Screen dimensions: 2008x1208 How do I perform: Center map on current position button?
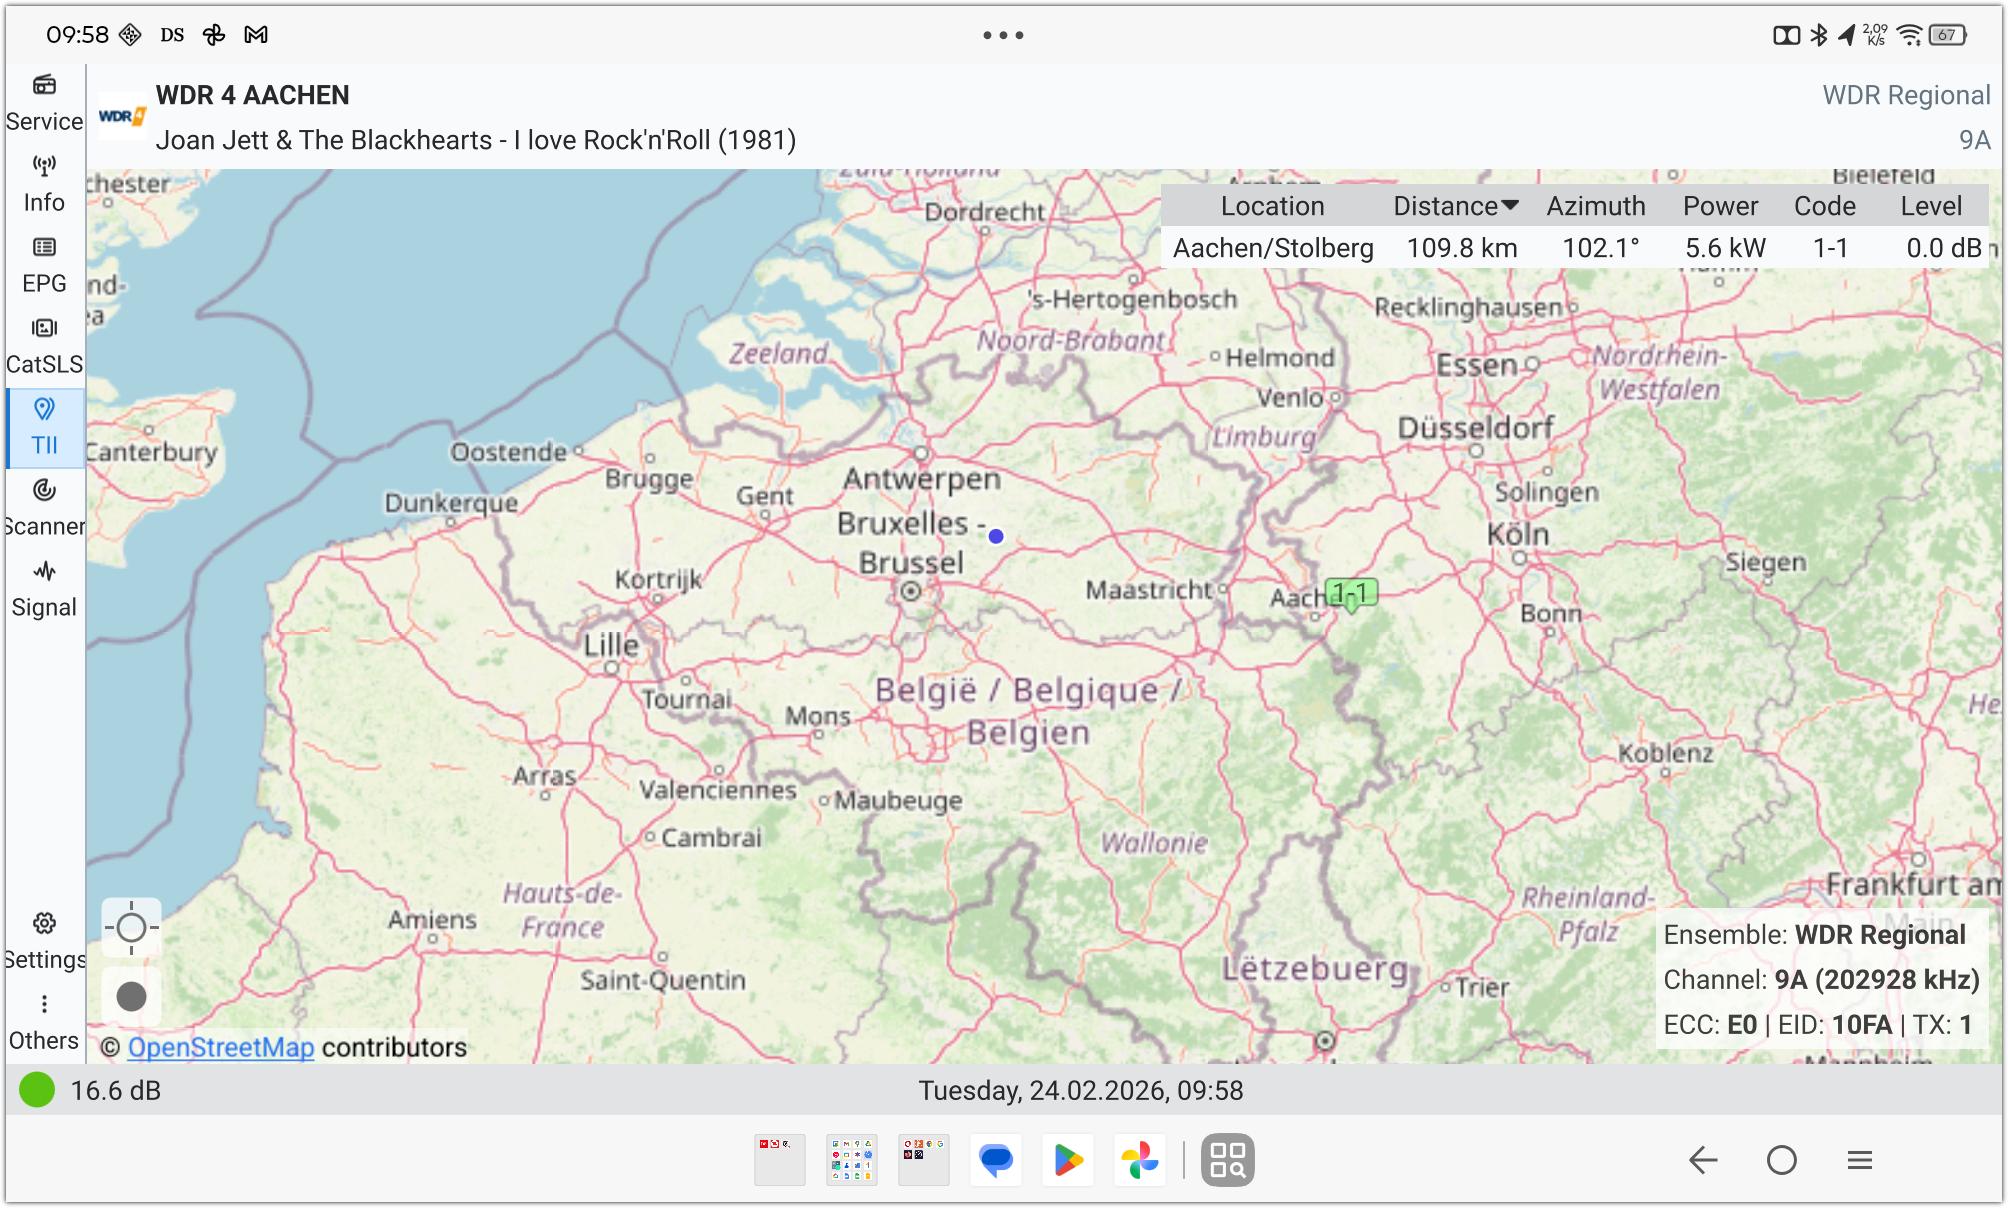[131, 928]
